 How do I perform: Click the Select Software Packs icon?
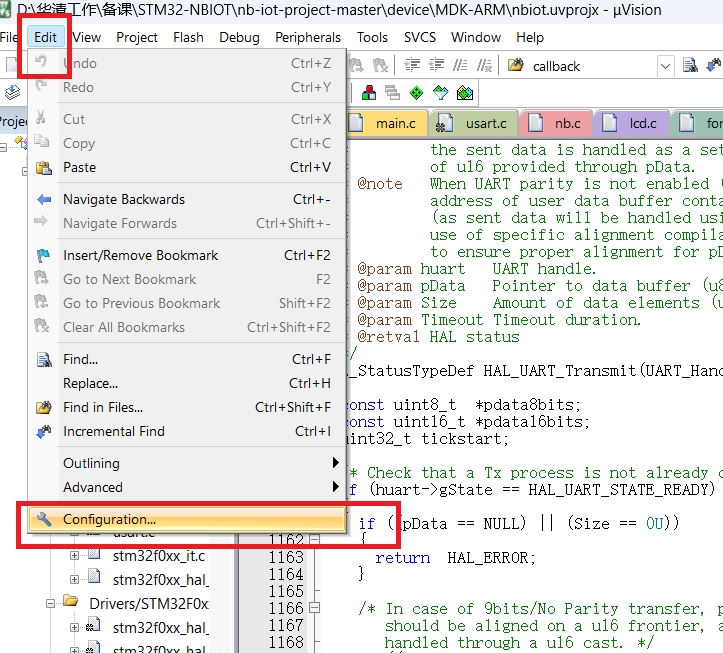click(440, 93)
